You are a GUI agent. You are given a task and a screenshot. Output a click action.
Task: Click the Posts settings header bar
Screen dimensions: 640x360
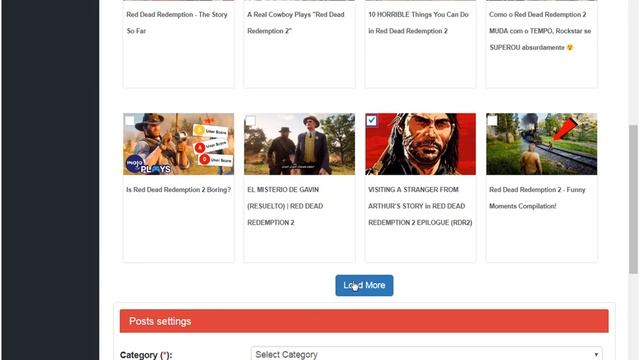[x=364, y=321]
